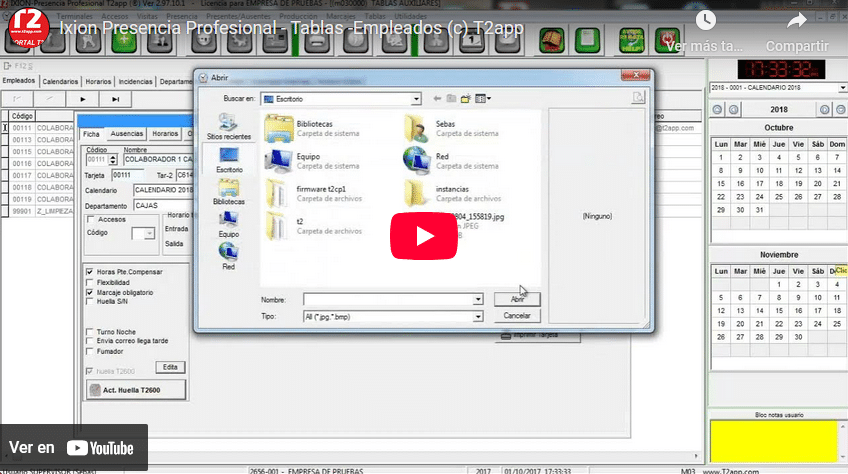This screenshot has width=848, height=474.
Task: Select Sitios recientes in the places bar
Action: click(228, 127)
